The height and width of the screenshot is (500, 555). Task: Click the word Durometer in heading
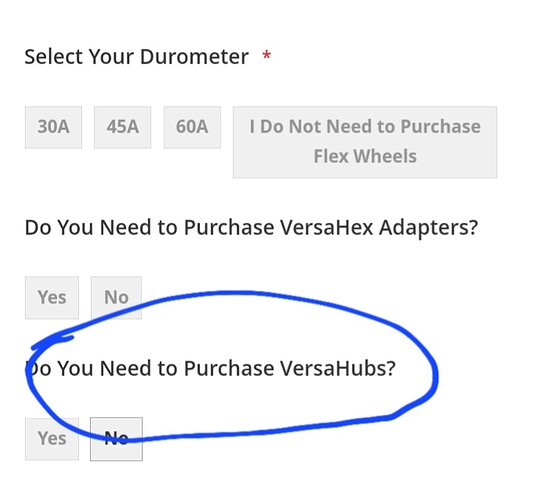[194, 57]
